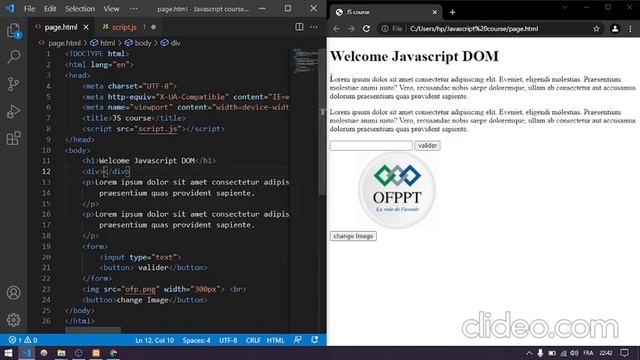Split the editor to the right

(x=299, y=27)
